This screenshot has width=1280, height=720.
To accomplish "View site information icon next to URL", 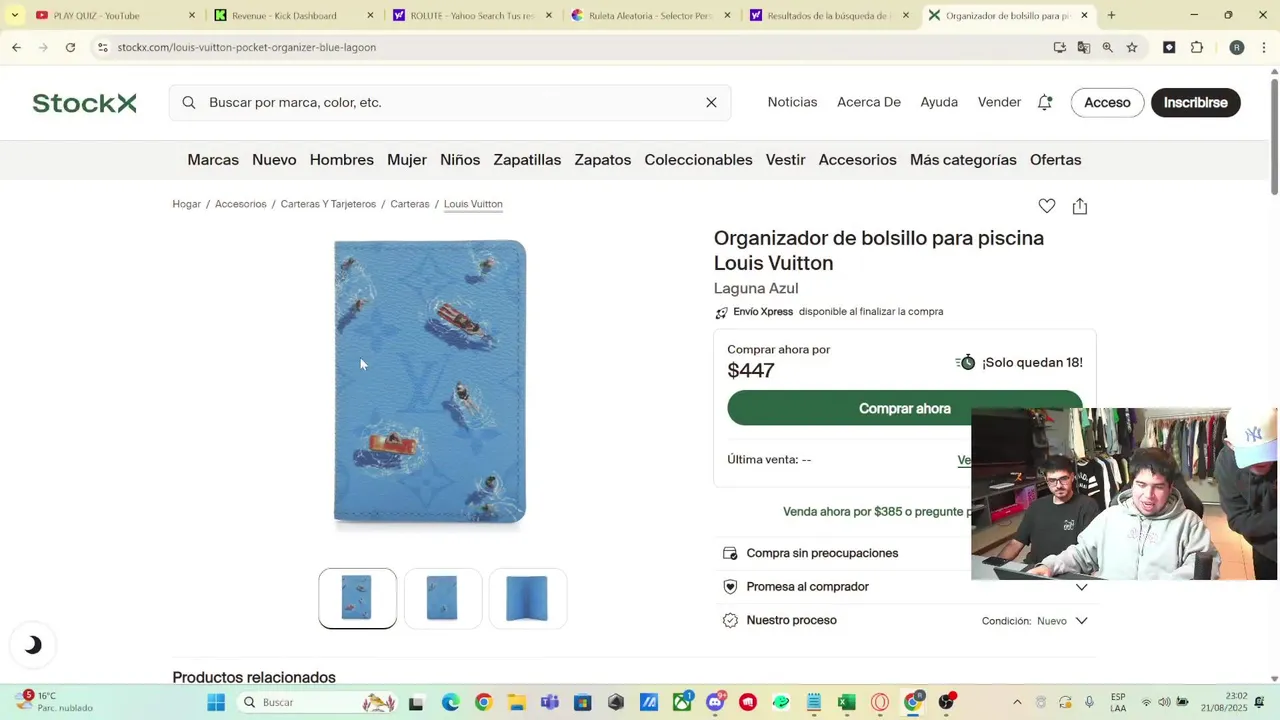I will click(x=102, y=47).
